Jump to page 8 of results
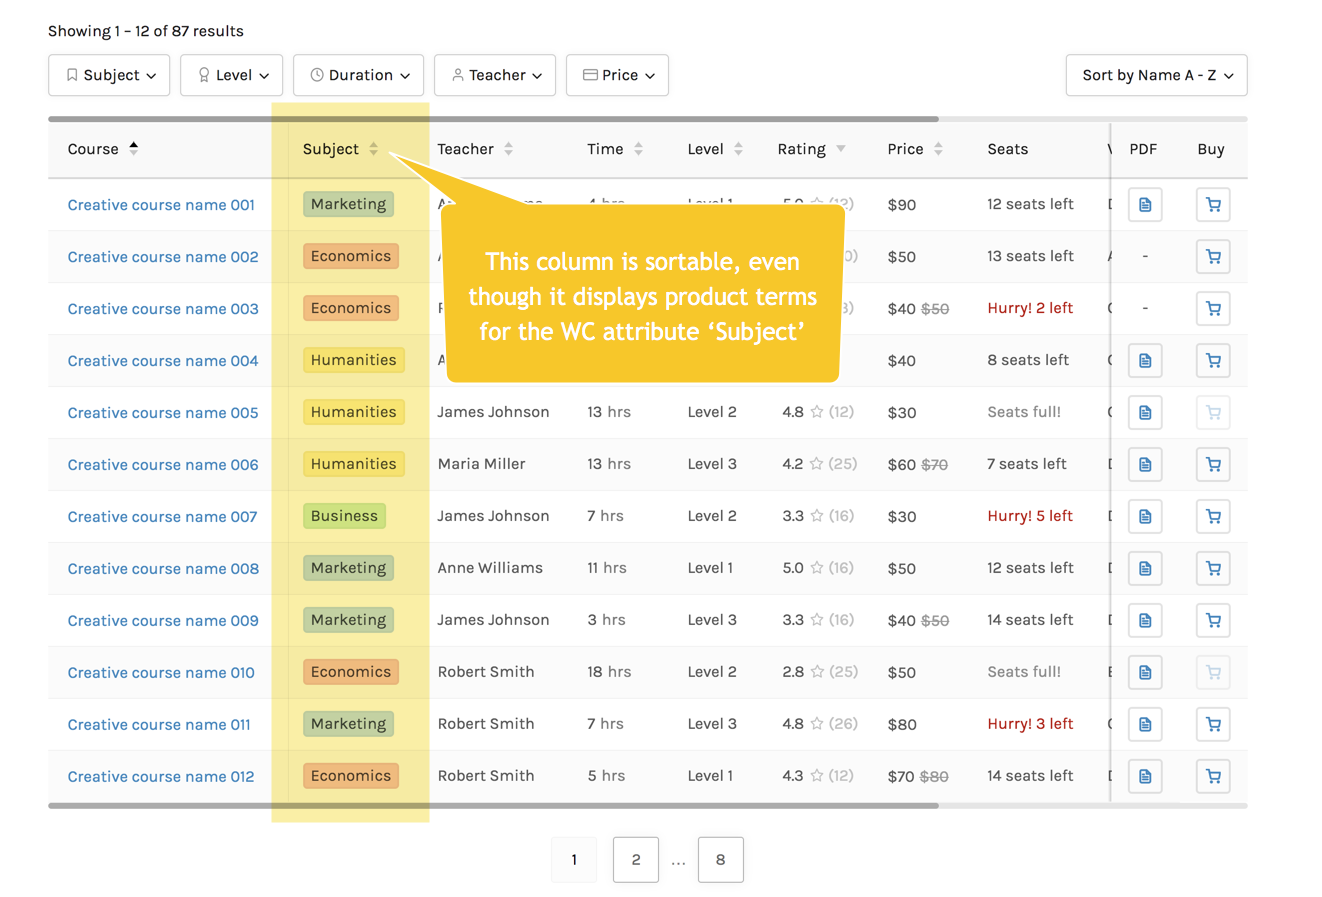The width and height of the screenshot is (1322, 897). pos(720,860)
